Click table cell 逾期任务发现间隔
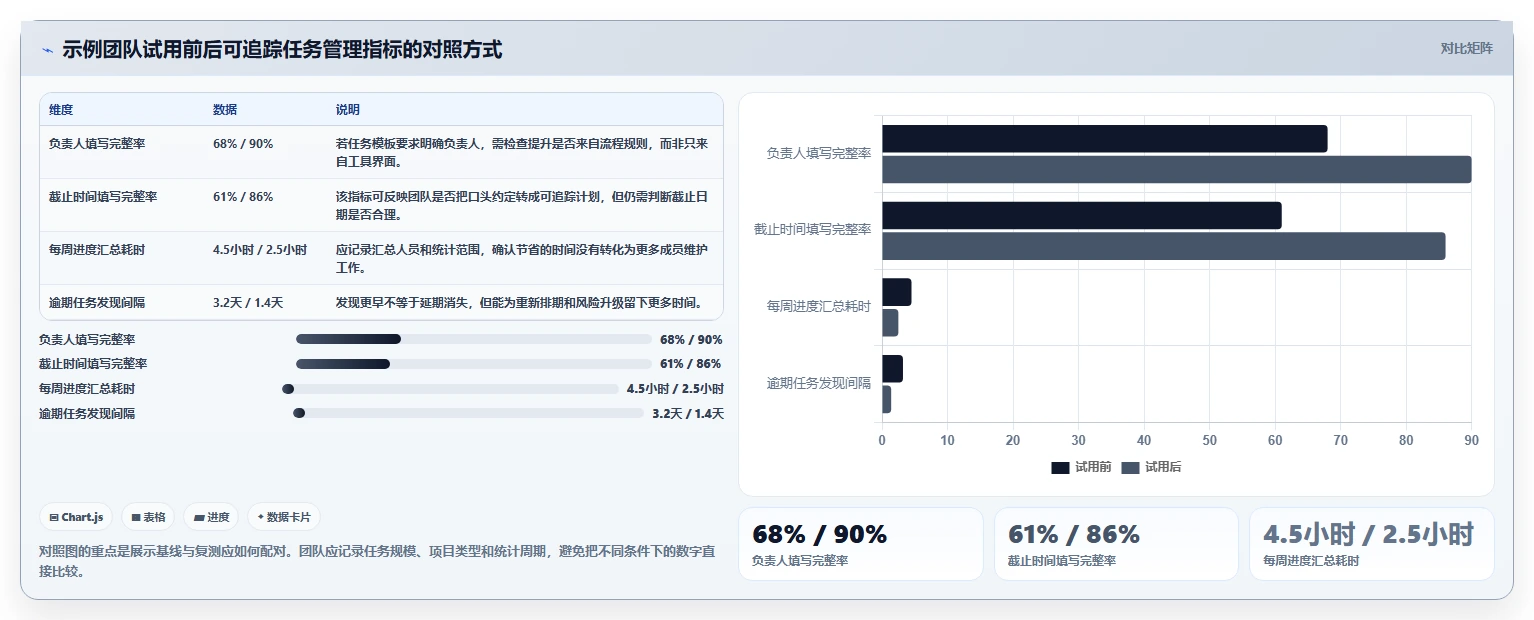 (97, 303)
